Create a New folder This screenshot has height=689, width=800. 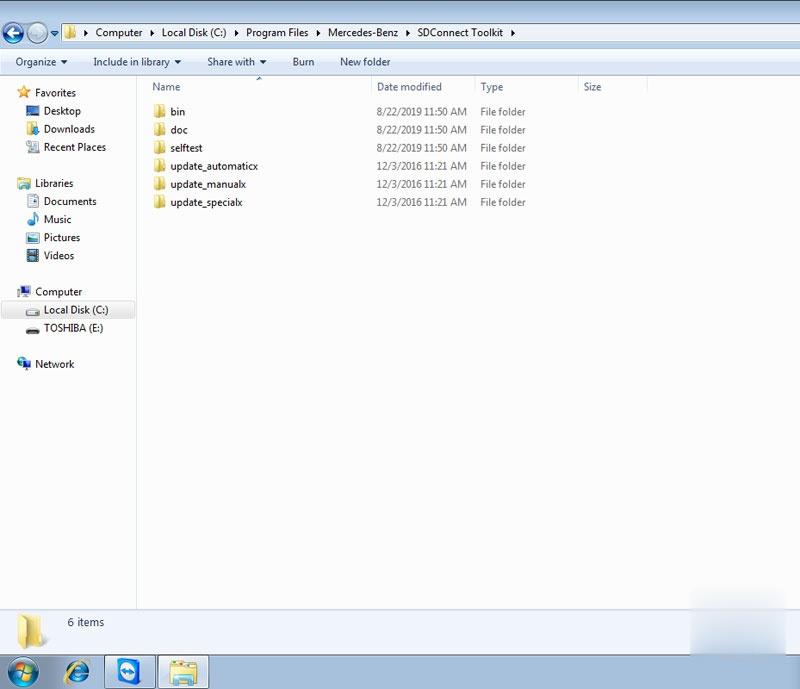[x=365, y=62]
